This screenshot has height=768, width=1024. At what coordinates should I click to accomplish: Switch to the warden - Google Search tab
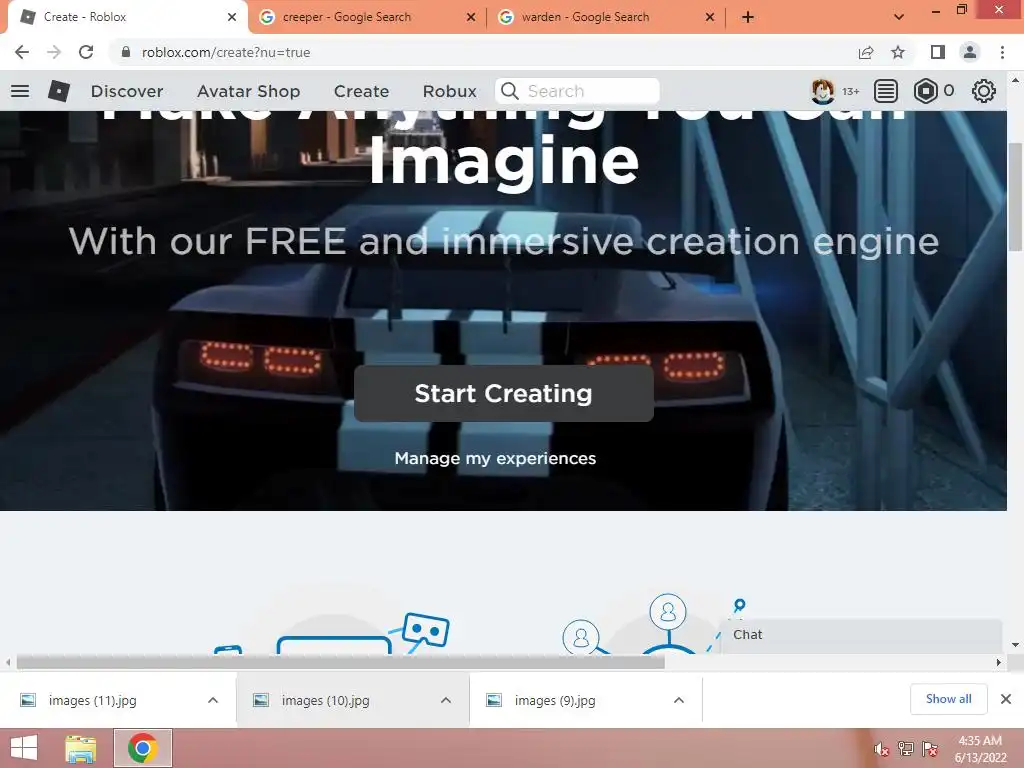(x=606, y=17)
